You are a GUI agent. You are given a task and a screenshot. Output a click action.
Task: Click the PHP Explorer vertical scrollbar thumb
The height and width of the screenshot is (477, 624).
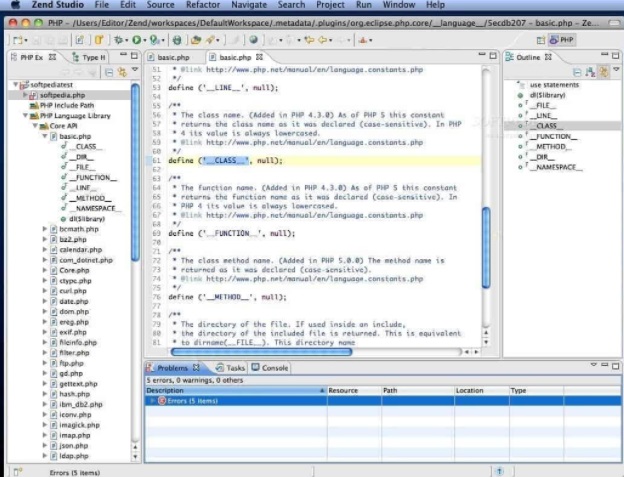click(135, 172)
